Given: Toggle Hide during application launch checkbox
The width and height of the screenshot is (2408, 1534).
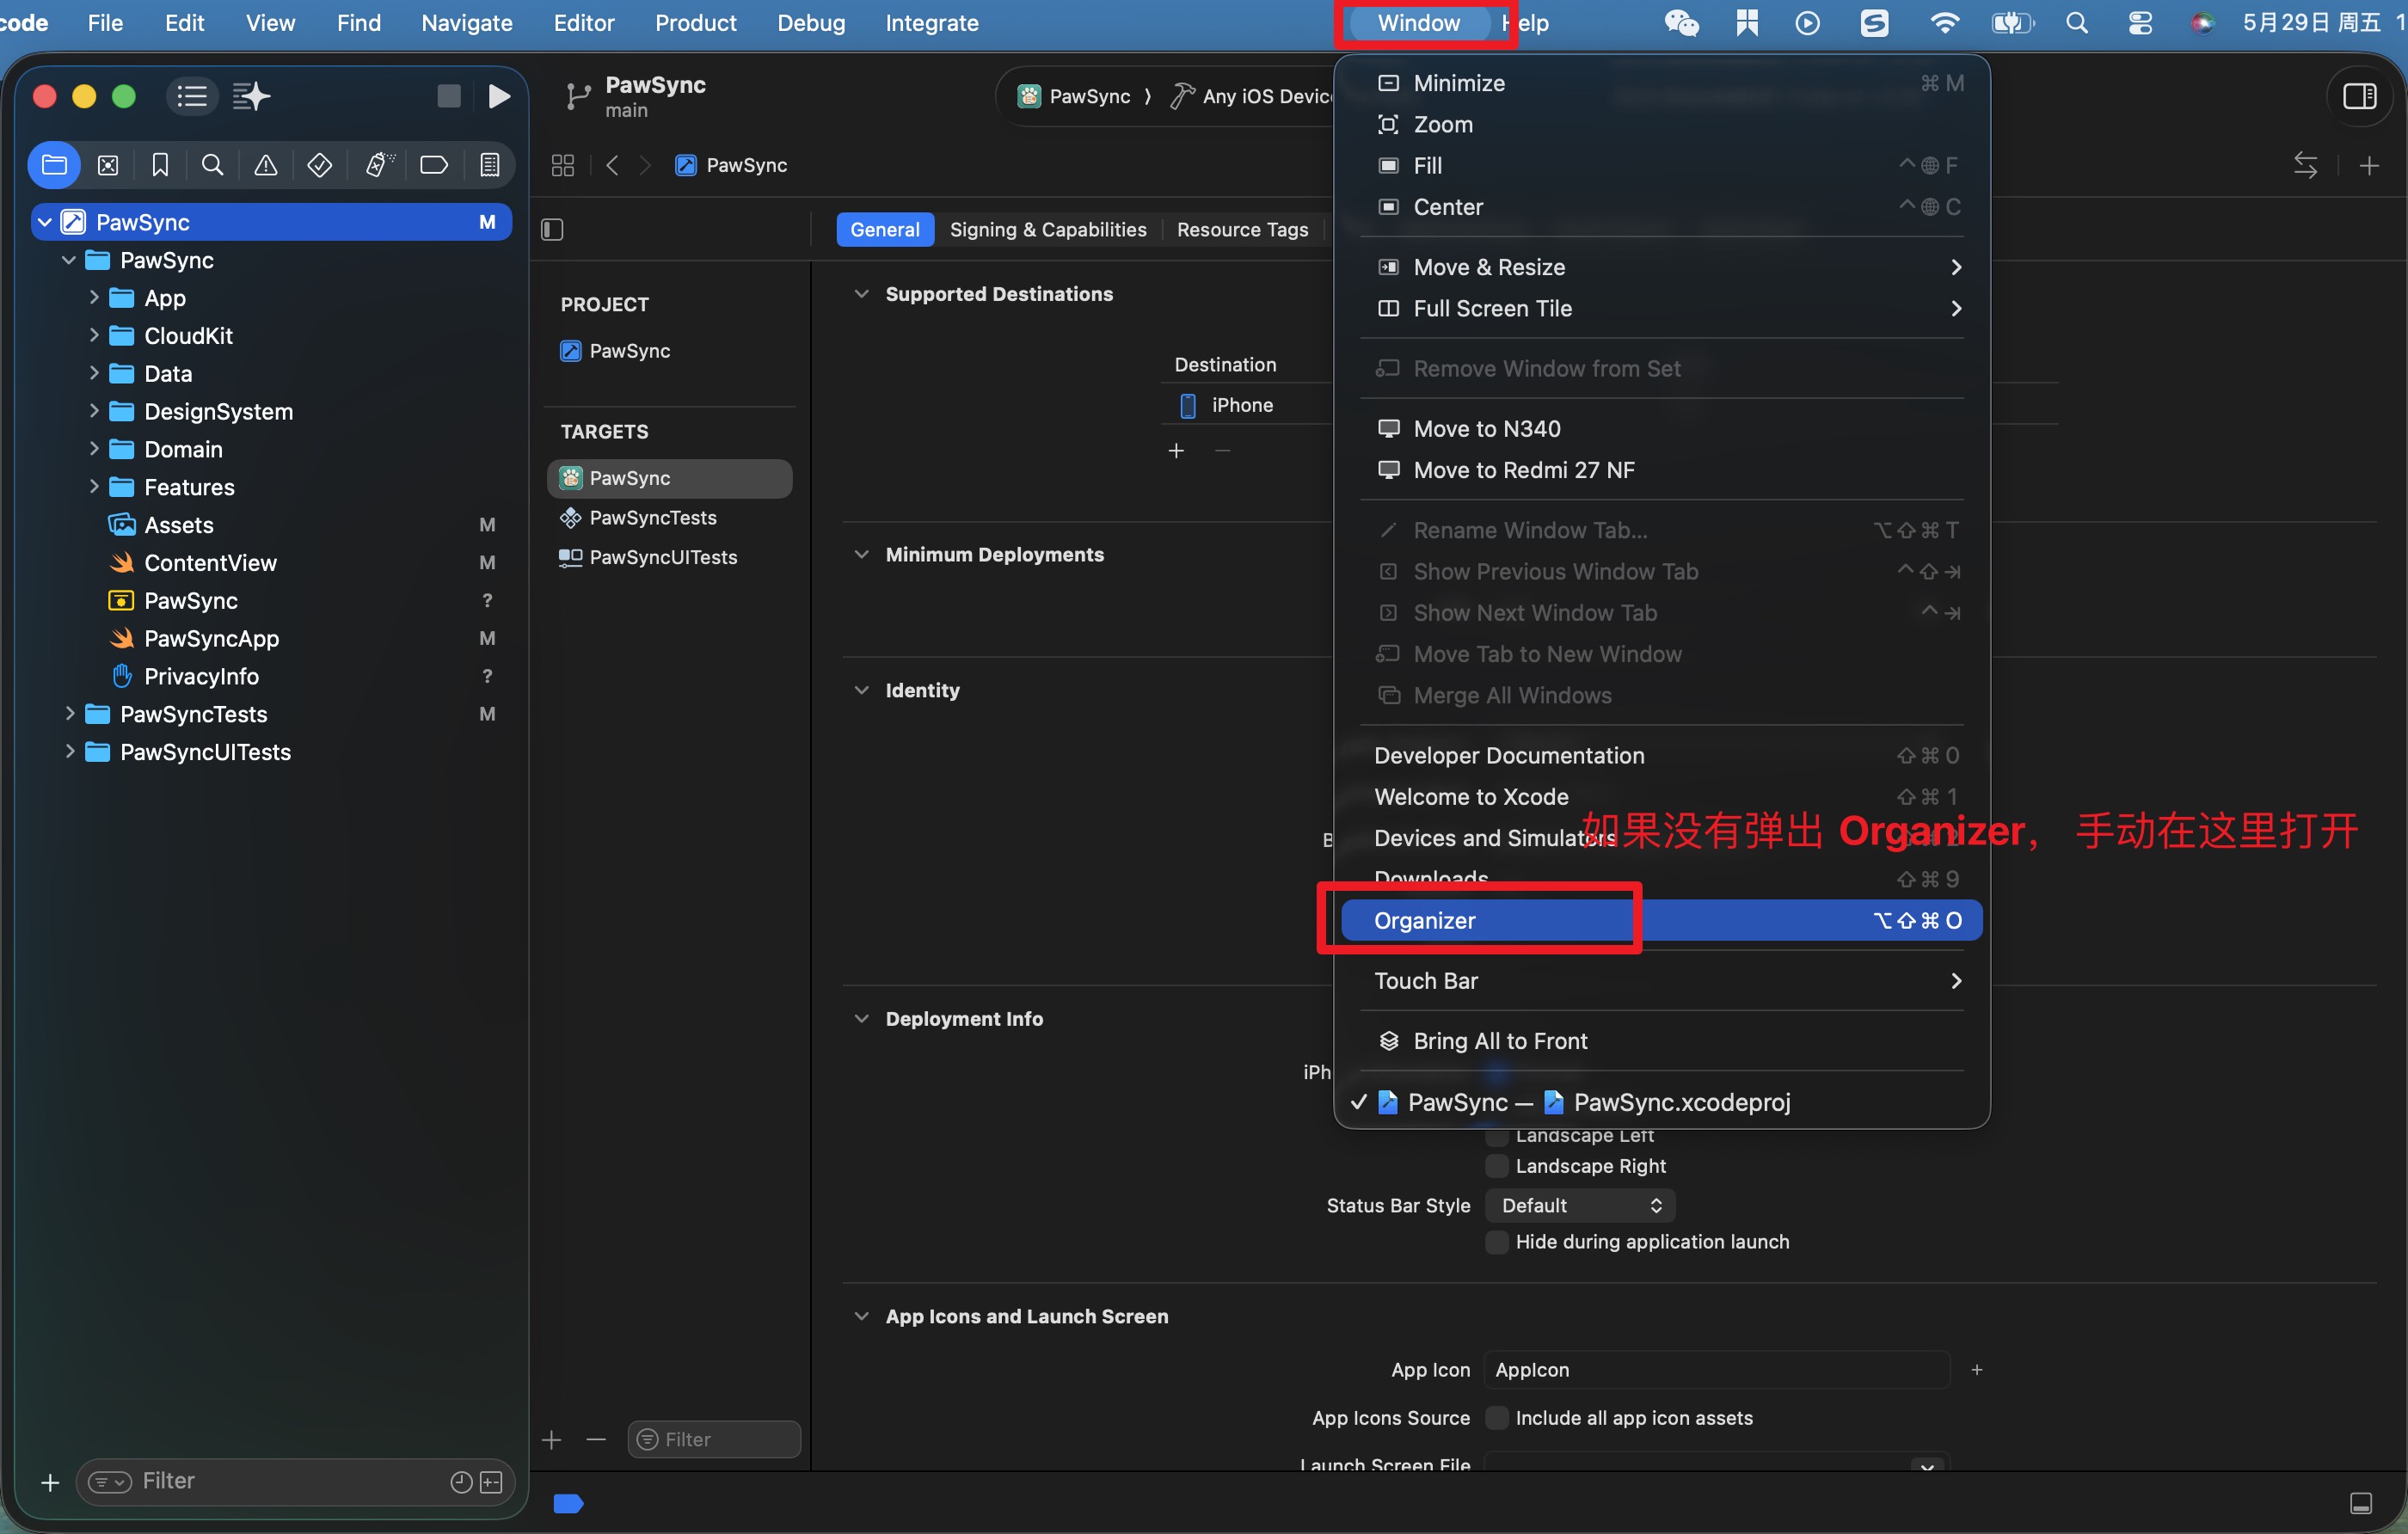Looking at the screenshot, I should pyautogui.click(x=1497, y=1242).
